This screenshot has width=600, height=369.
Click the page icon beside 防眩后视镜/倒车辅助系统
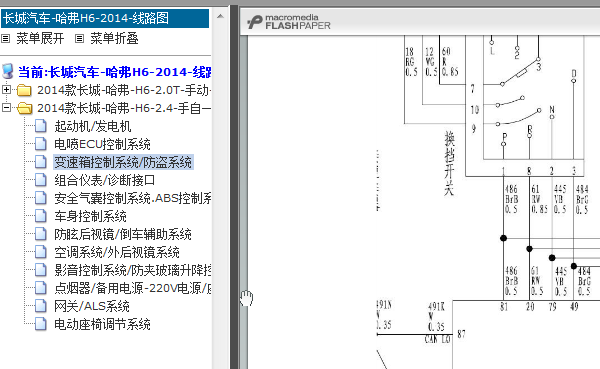coord(41,234)
